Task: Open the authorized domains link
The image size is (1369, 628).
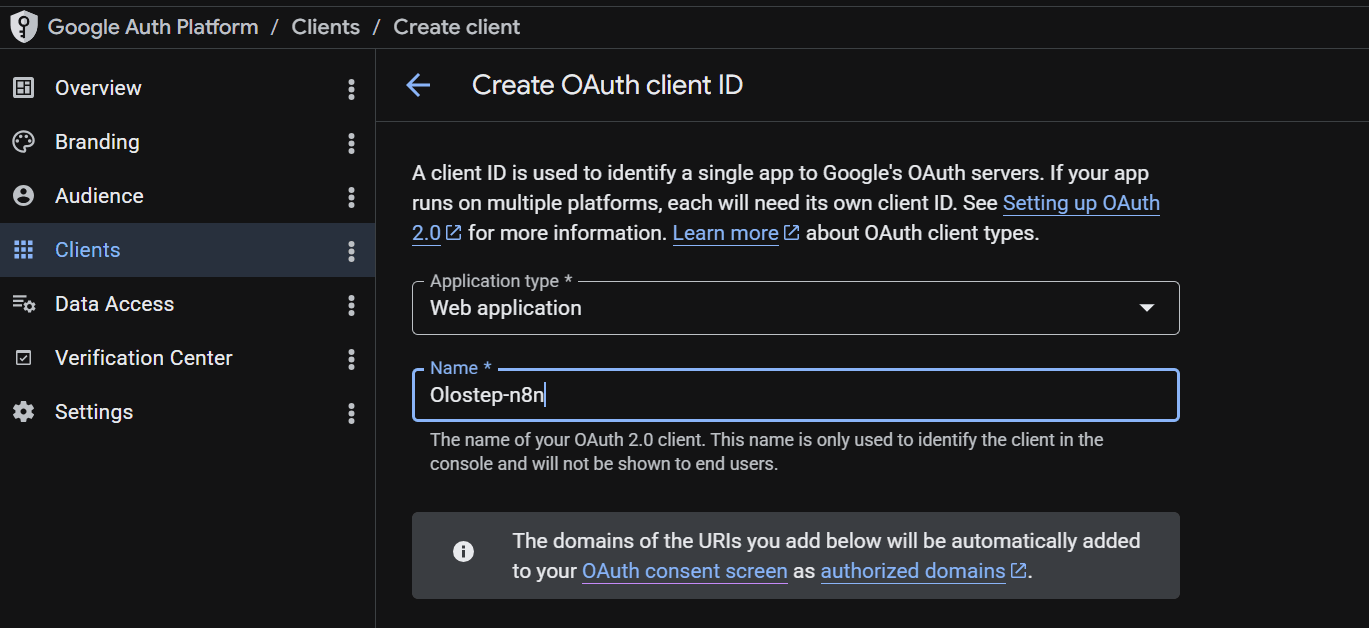Action: pyautogui.click(x=913, y=571)
